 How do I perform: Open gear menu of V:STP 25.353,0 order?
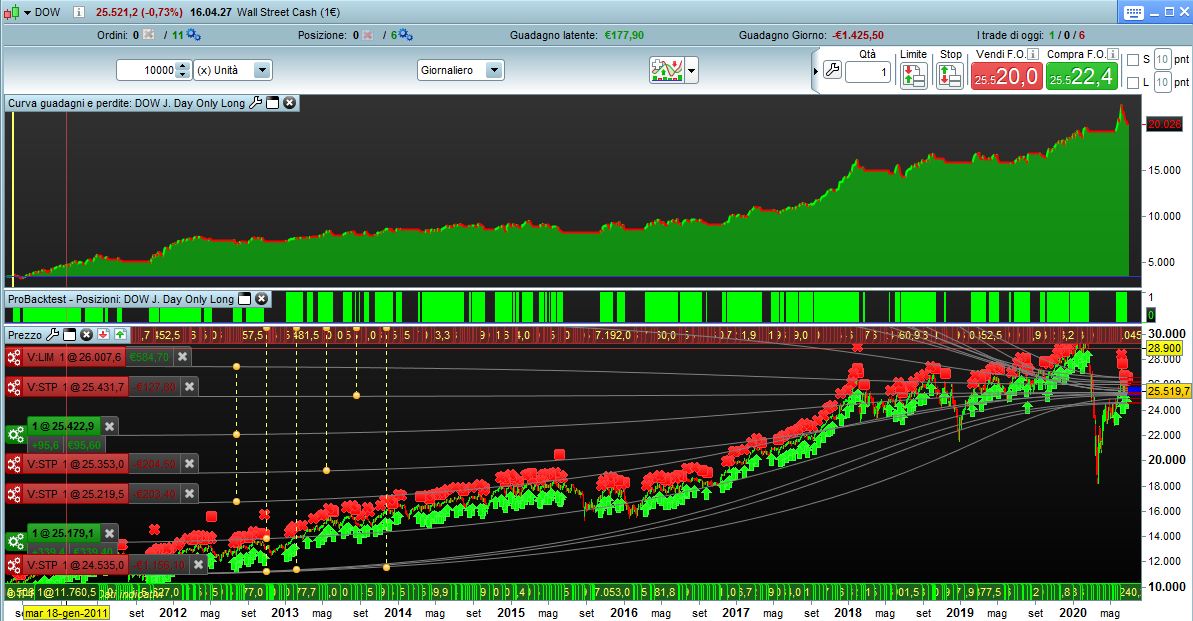coord(14,463)
